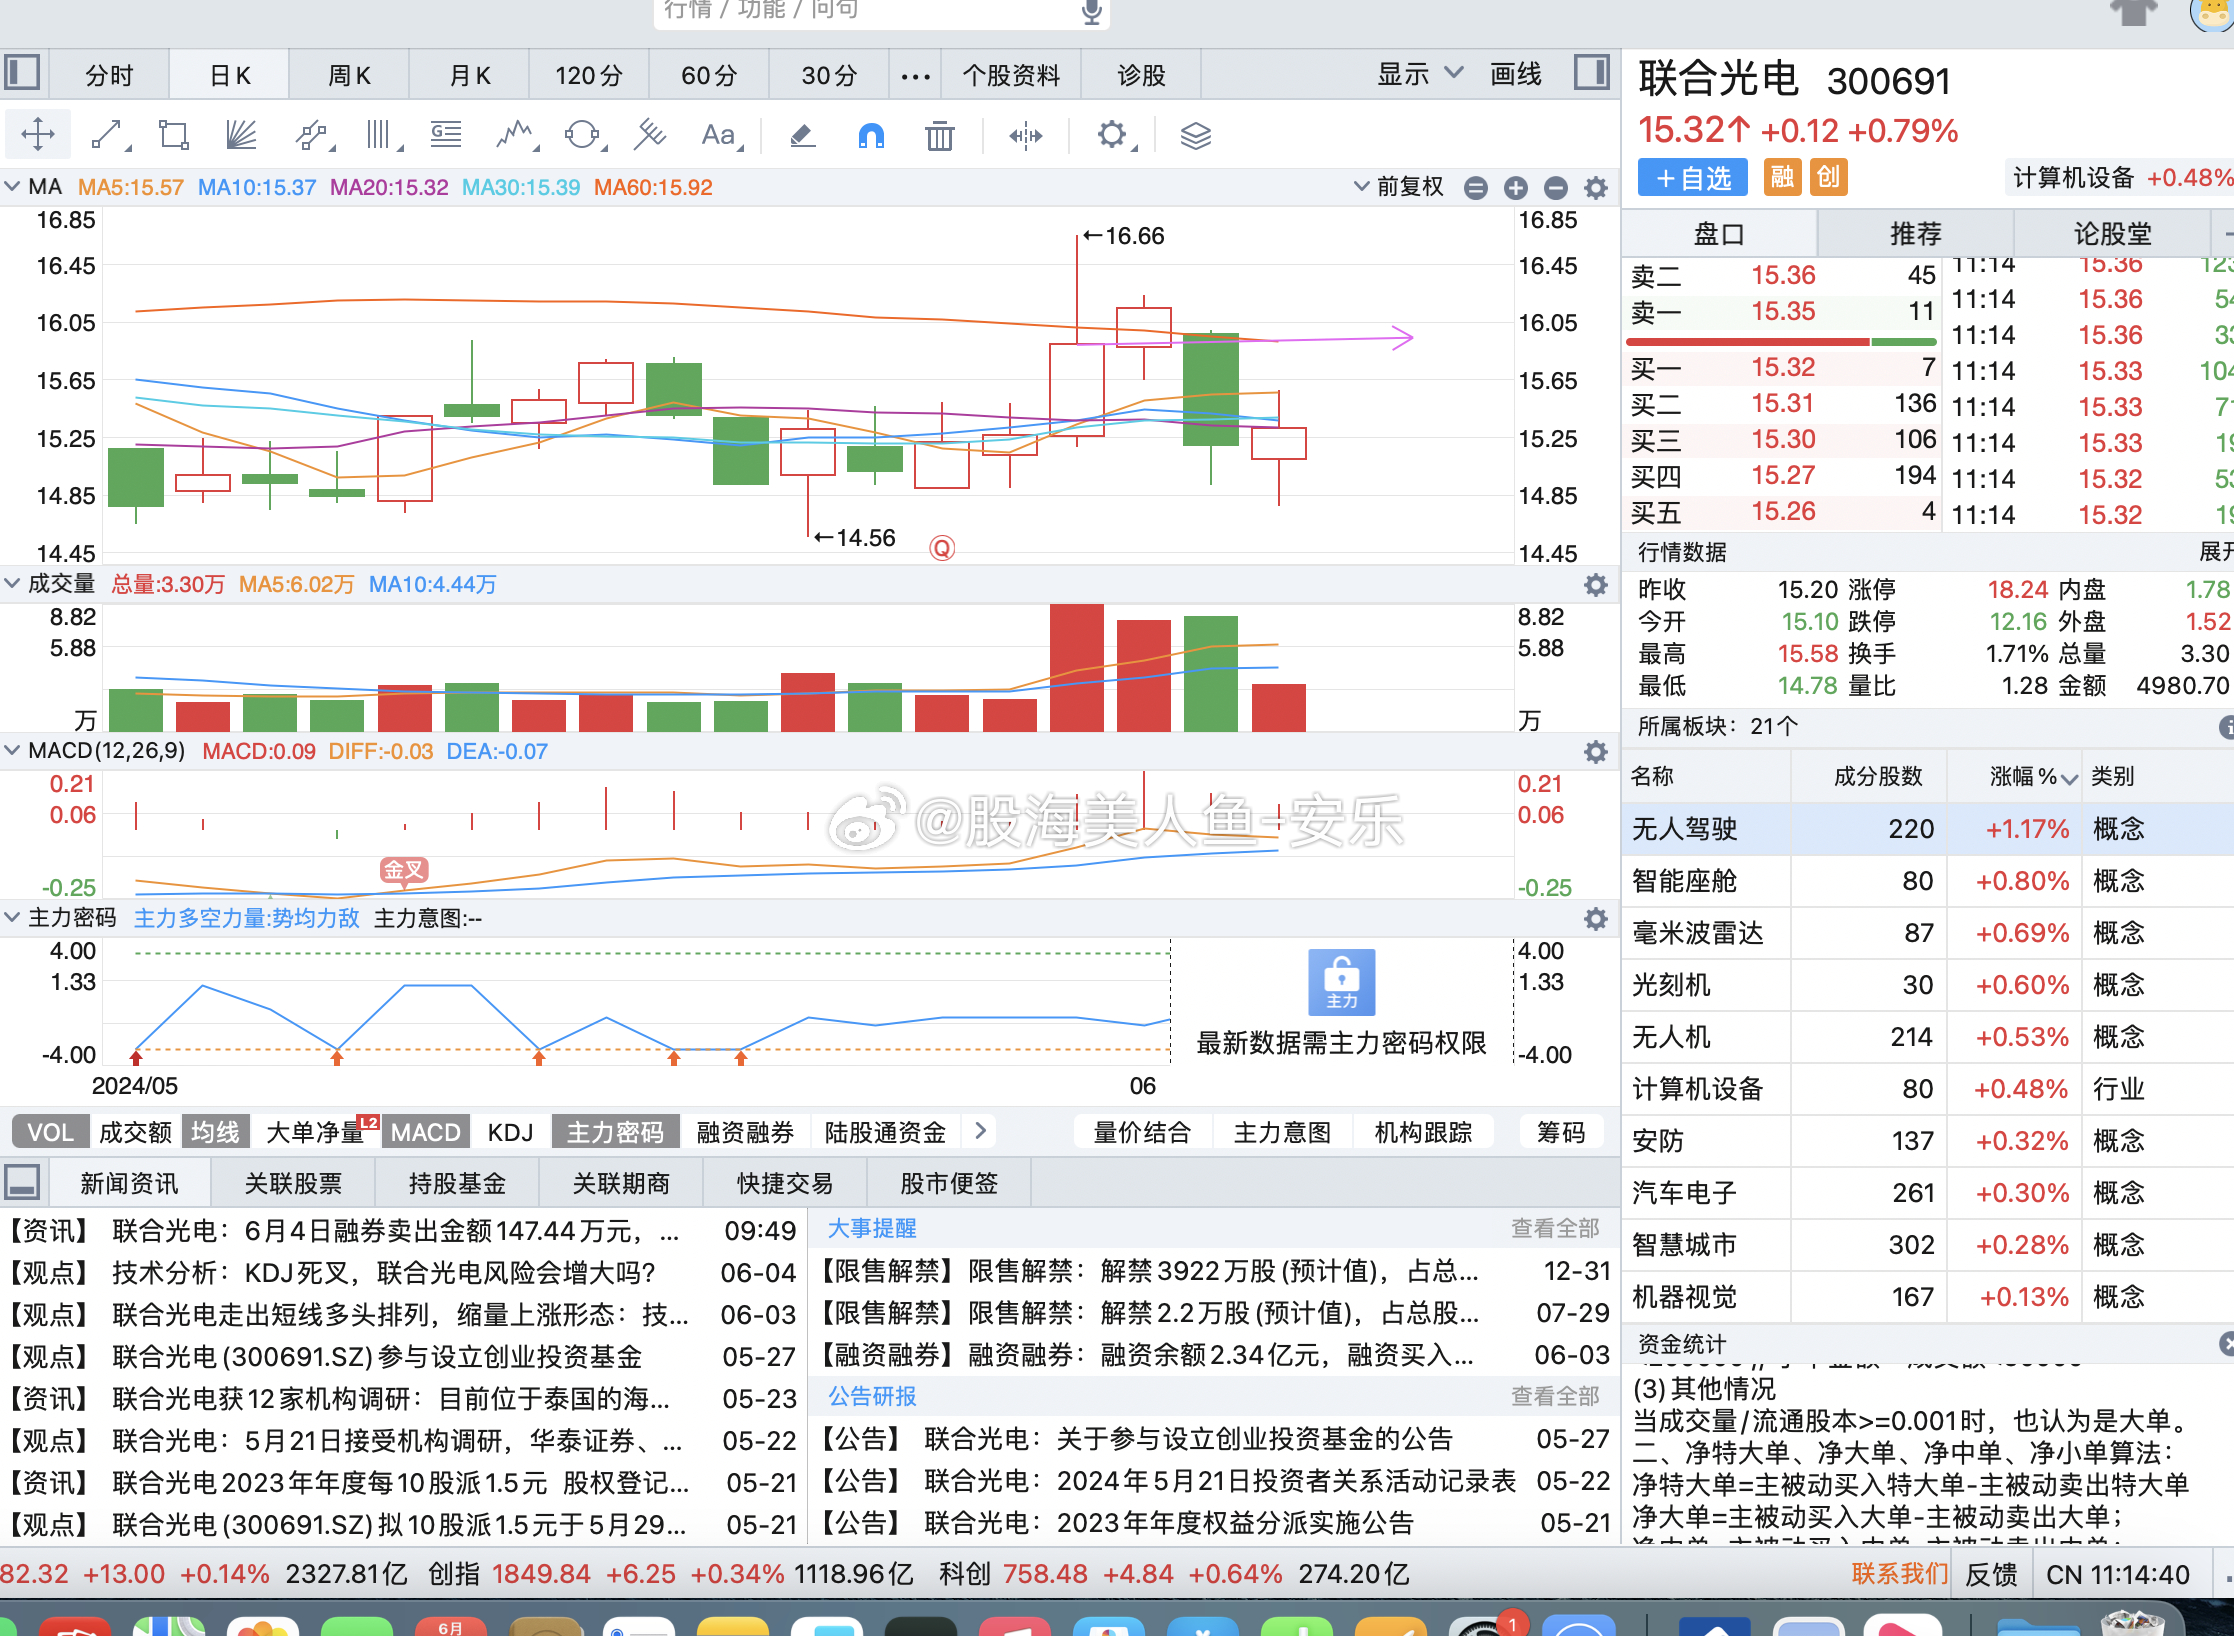This screenshot has height=1636, width=2234.
Task: Open the drawing settings gear
Action: 1112,135
